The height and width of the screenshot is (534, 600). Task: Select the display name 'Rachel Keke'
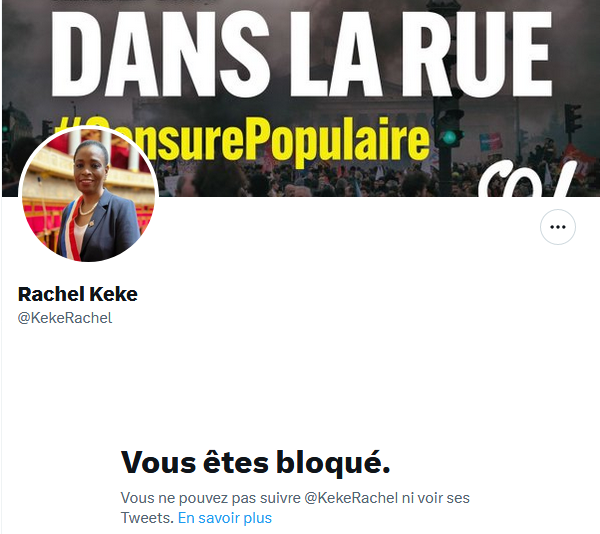(x=78, y=294)
